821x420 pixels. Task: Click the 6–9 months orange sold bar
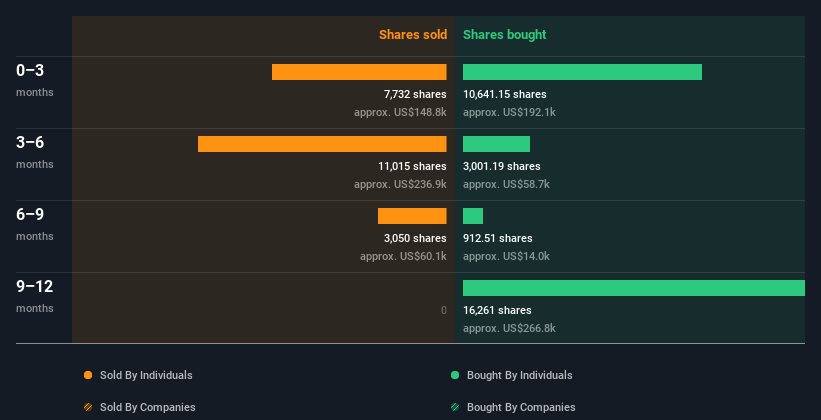pyautogui.click(x=412, y=216)
